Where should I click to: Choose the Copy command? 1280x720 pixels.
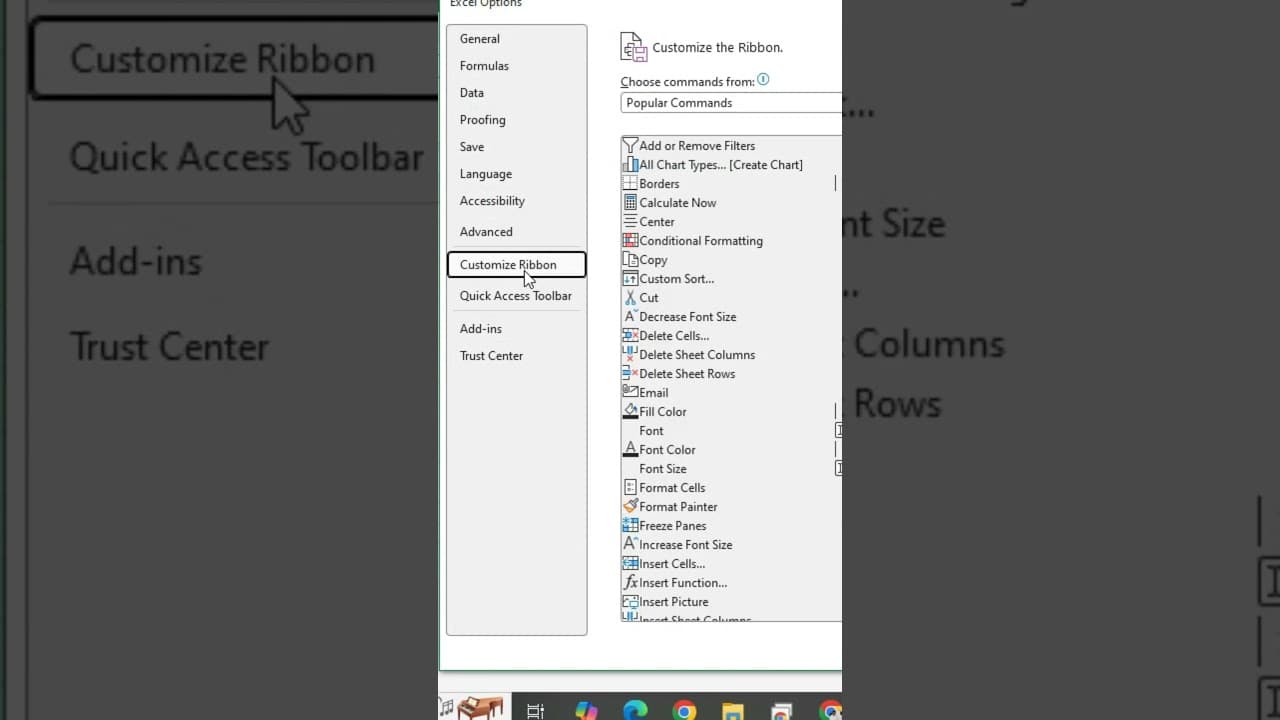point(730,260)
